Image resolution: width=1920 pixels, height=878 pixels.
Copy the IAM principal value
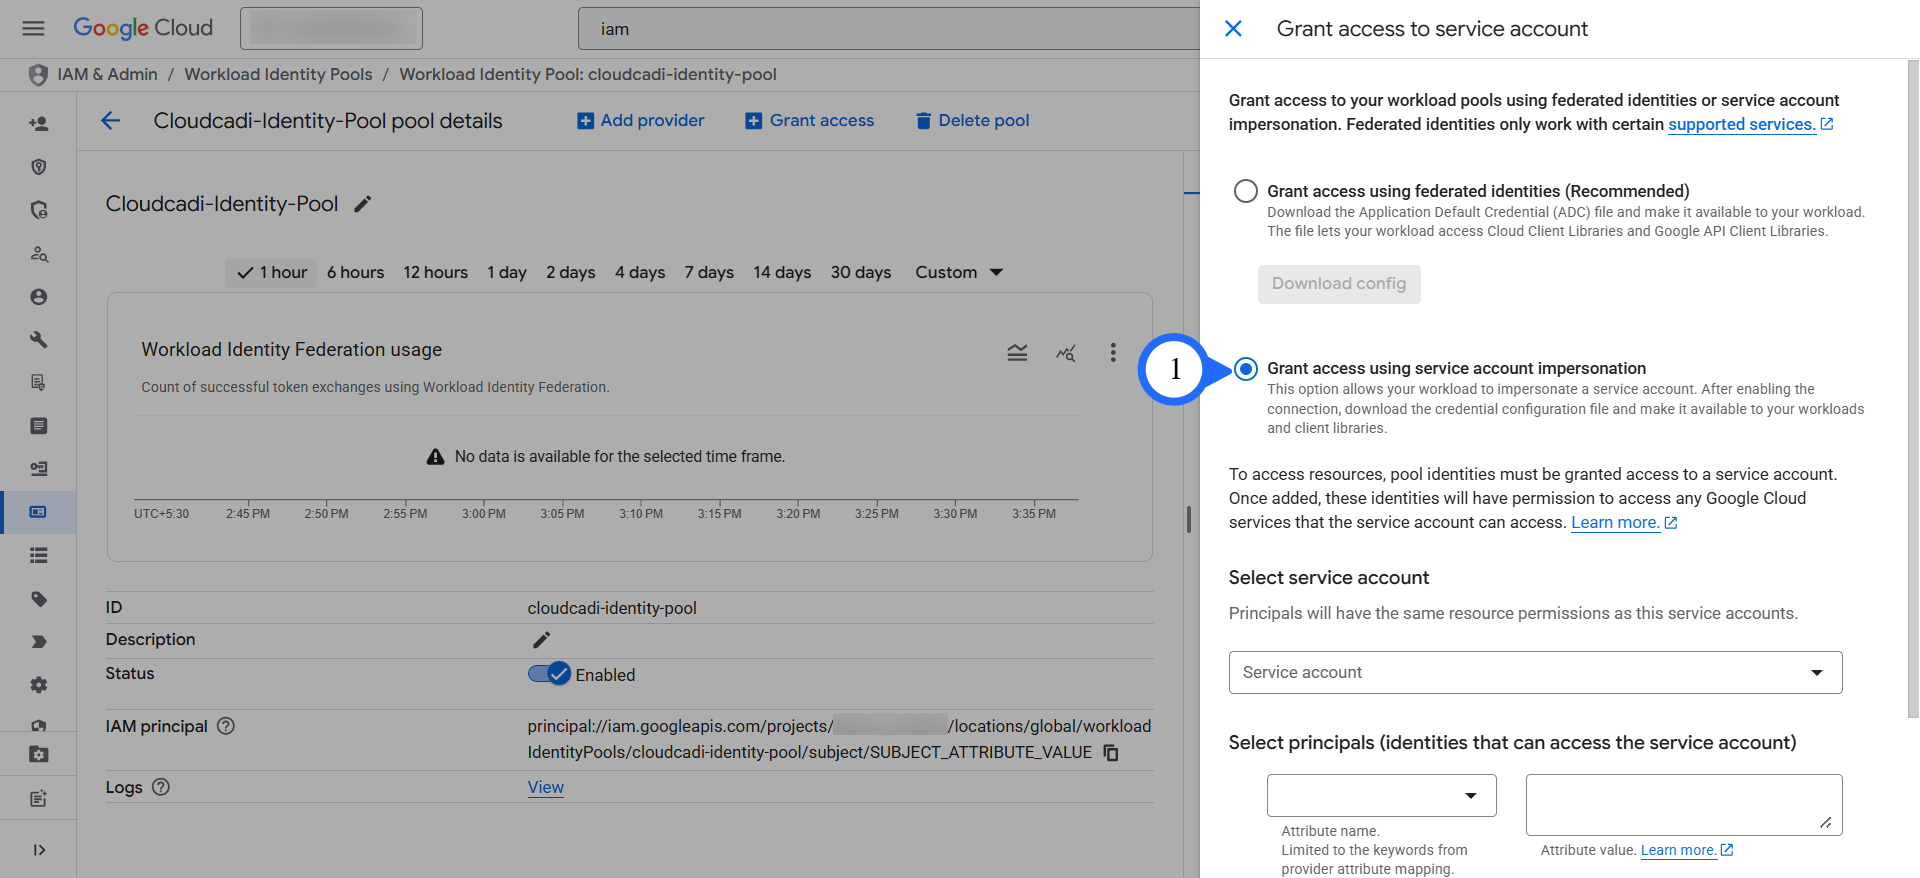tap(1111, 752)
